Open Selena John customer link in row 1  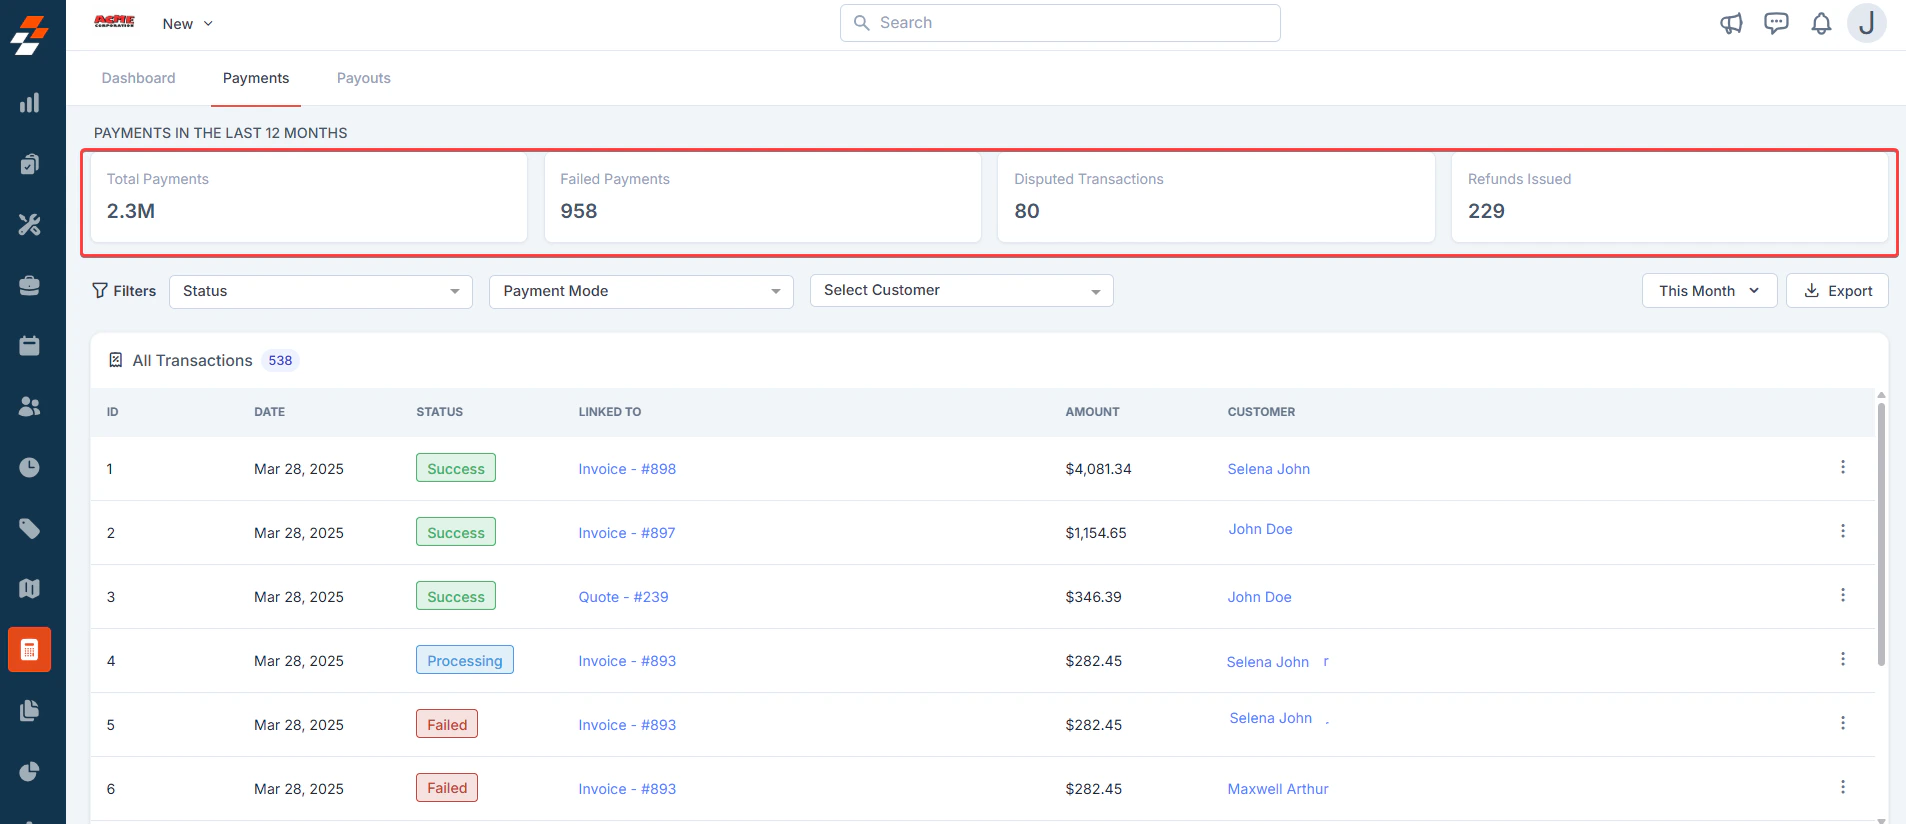[1268, 469]
